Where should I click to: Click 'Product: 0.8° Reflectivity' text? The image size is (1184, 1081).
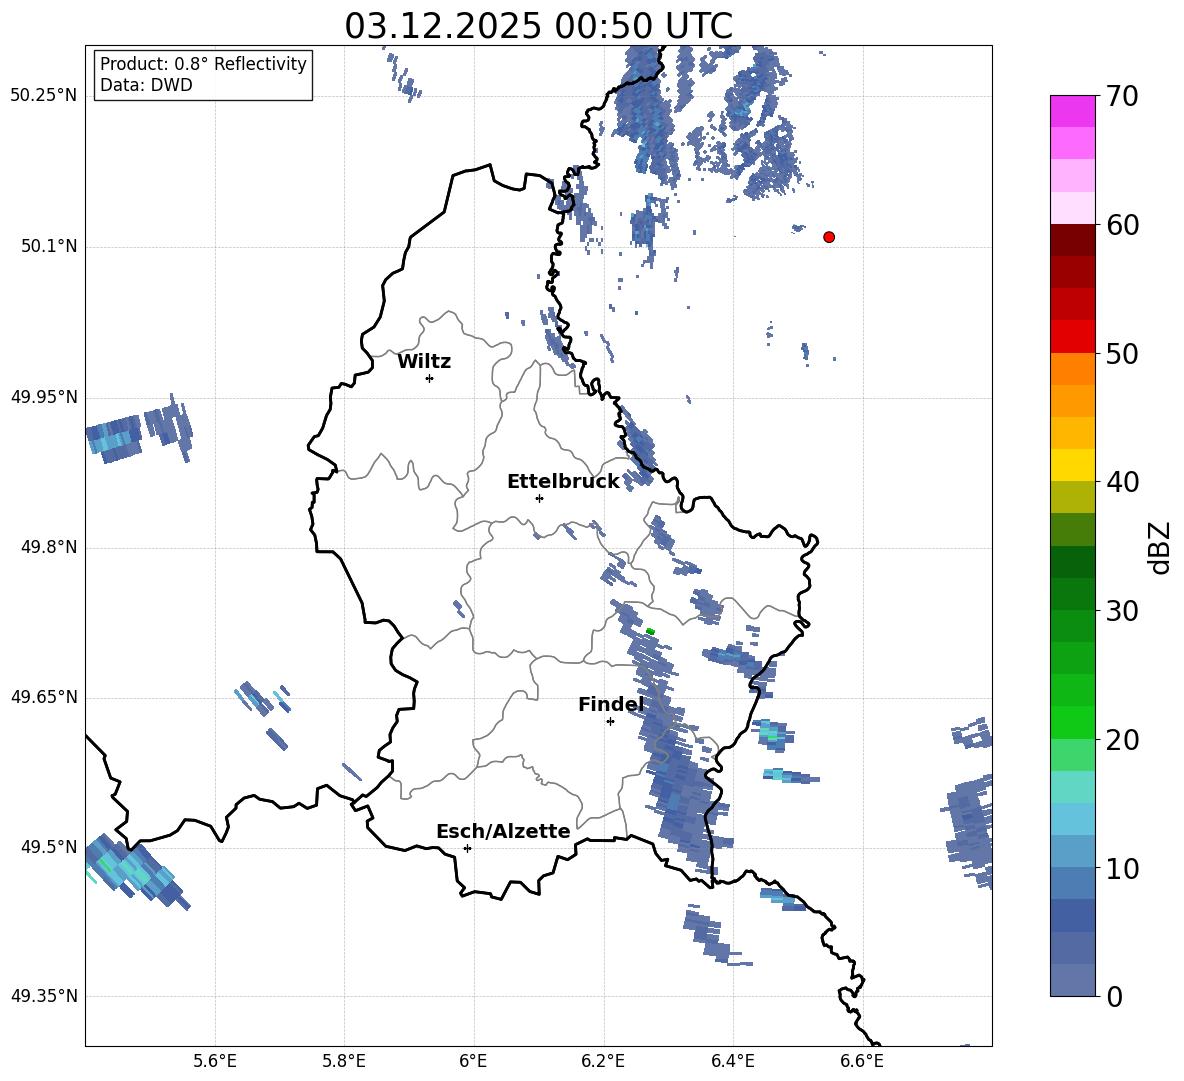coord(203,64)
